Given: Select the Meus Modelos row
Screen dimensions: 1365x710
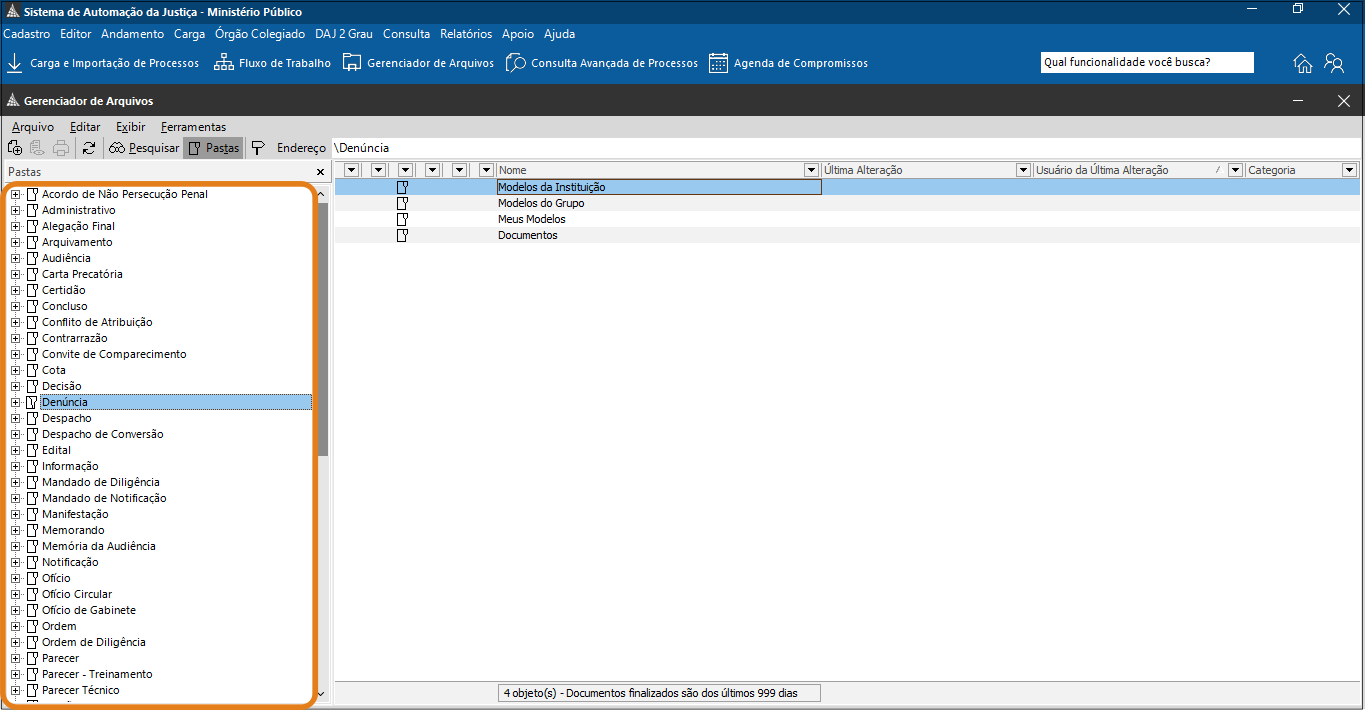Looking at the screenshot, I should pos(847,219).
